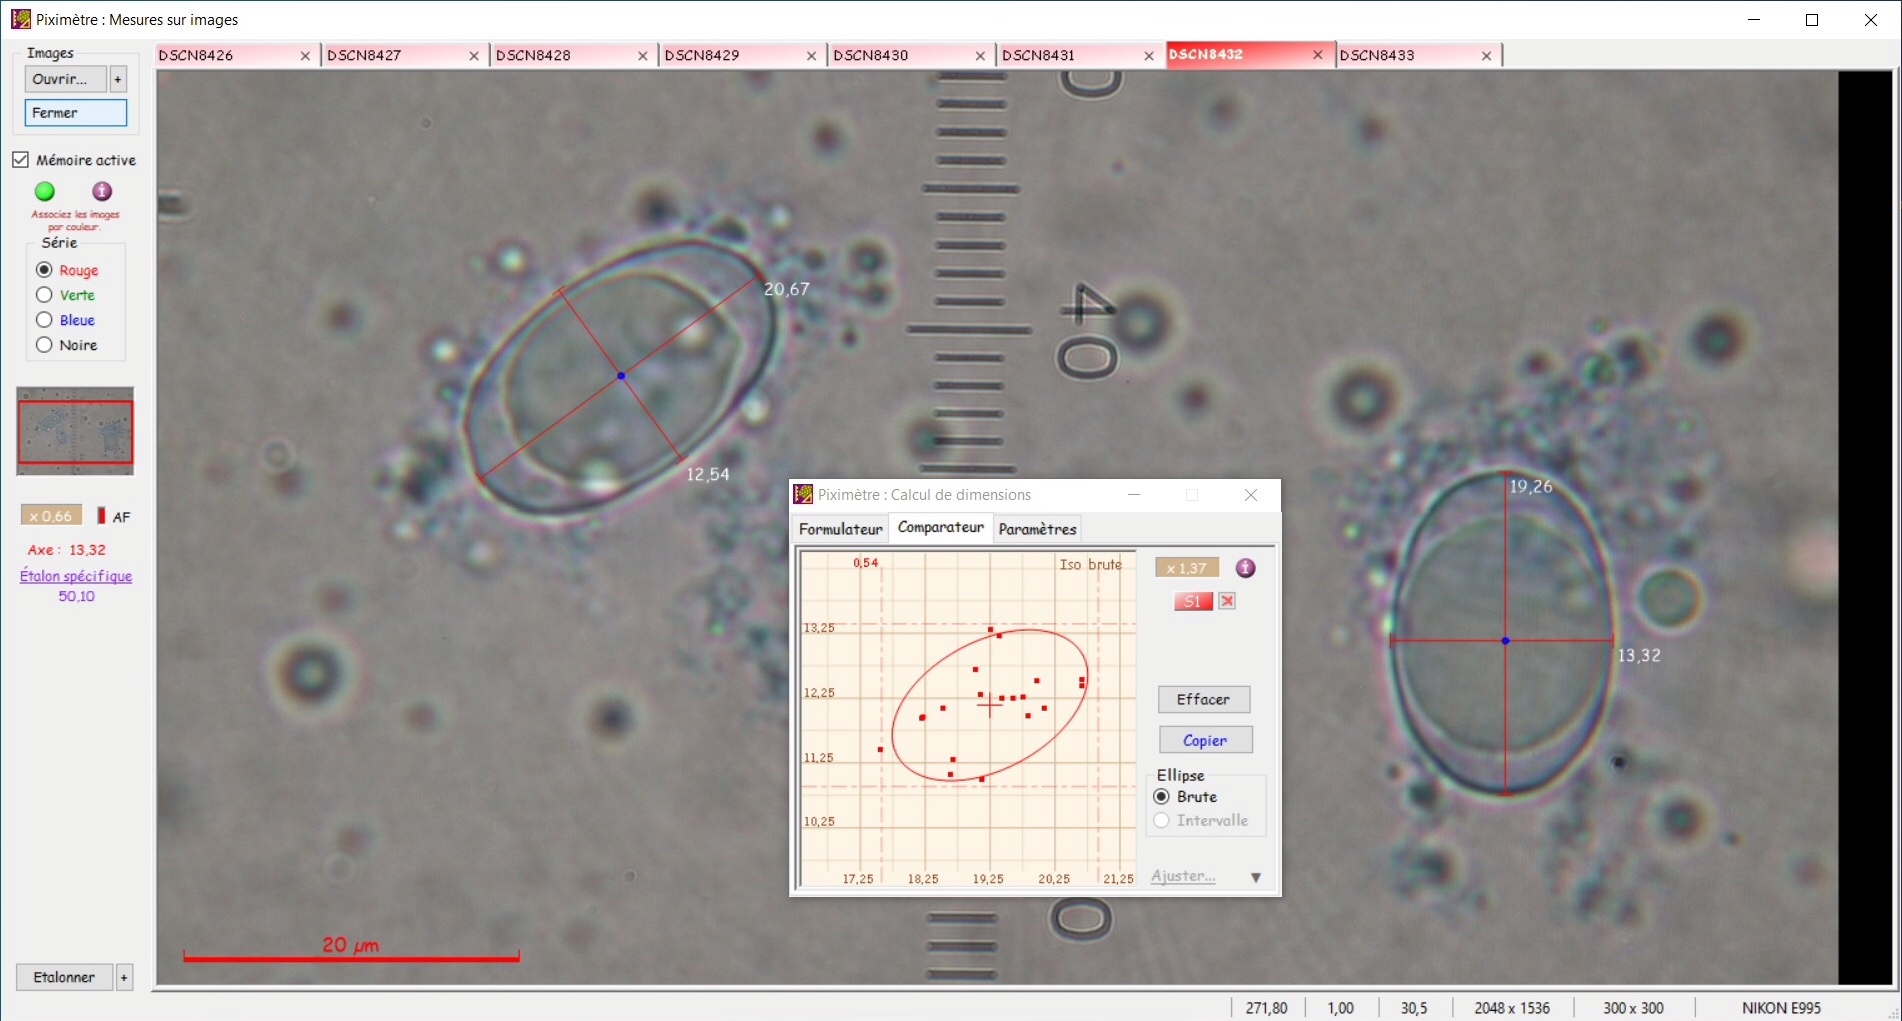The height and width of the screenshot is (1021, 1902).
Task: Choose the Noire series option
Action: coord(44,345)
